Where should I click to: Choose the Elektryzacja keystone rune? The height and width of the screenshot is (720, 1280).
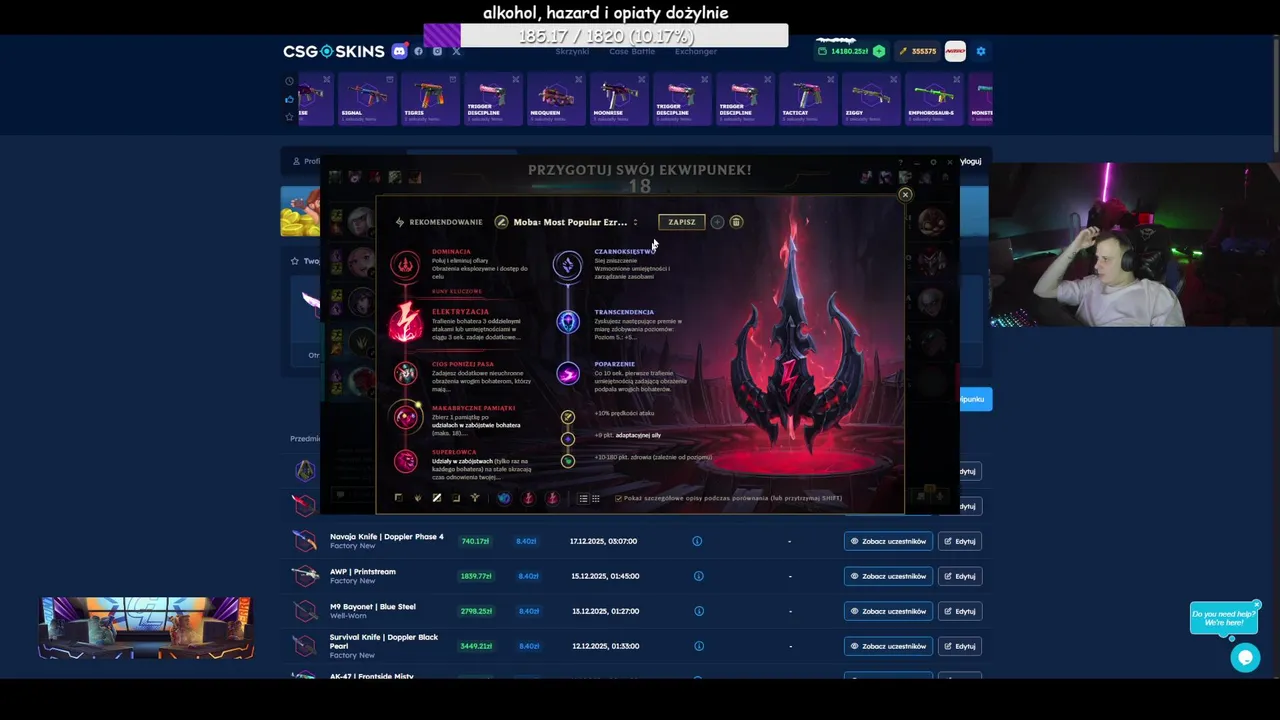406,323
